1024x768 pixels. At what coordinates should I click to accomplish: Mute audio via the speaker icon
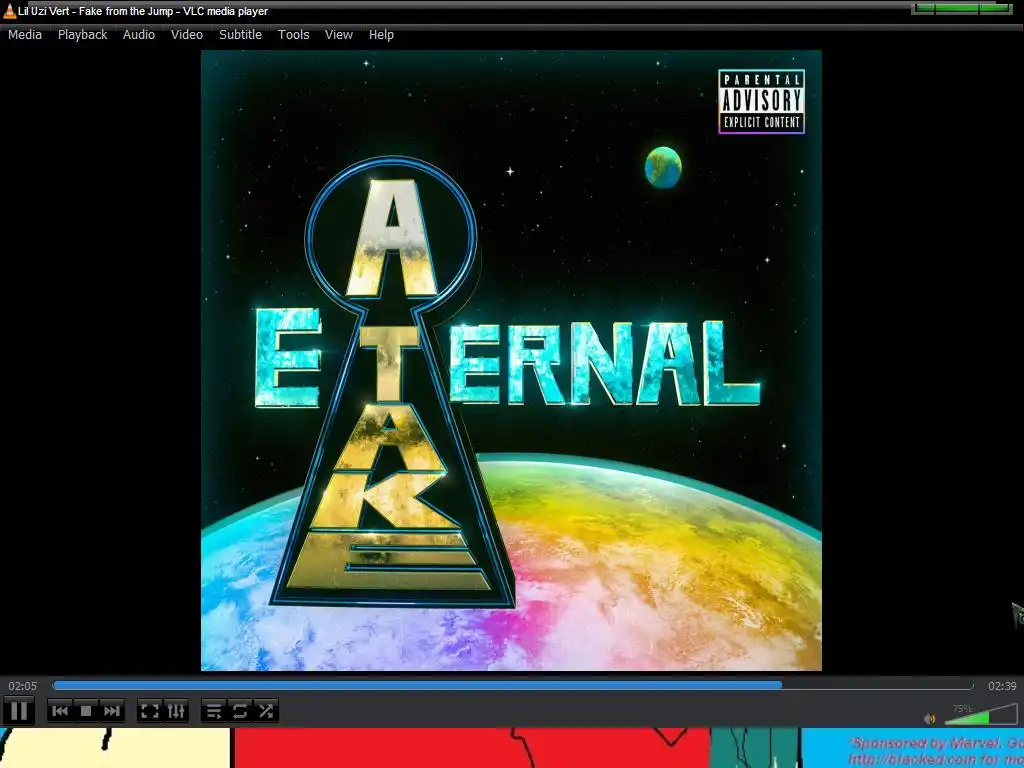(930, 718)
